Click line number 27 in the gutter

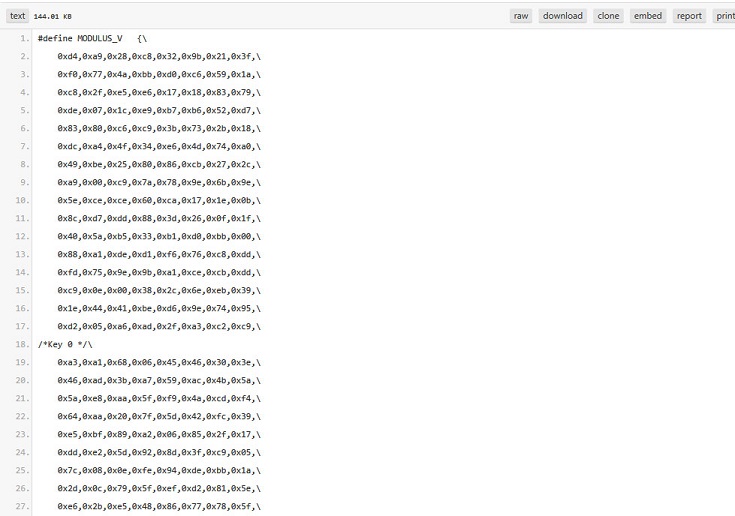coord(22,507)
